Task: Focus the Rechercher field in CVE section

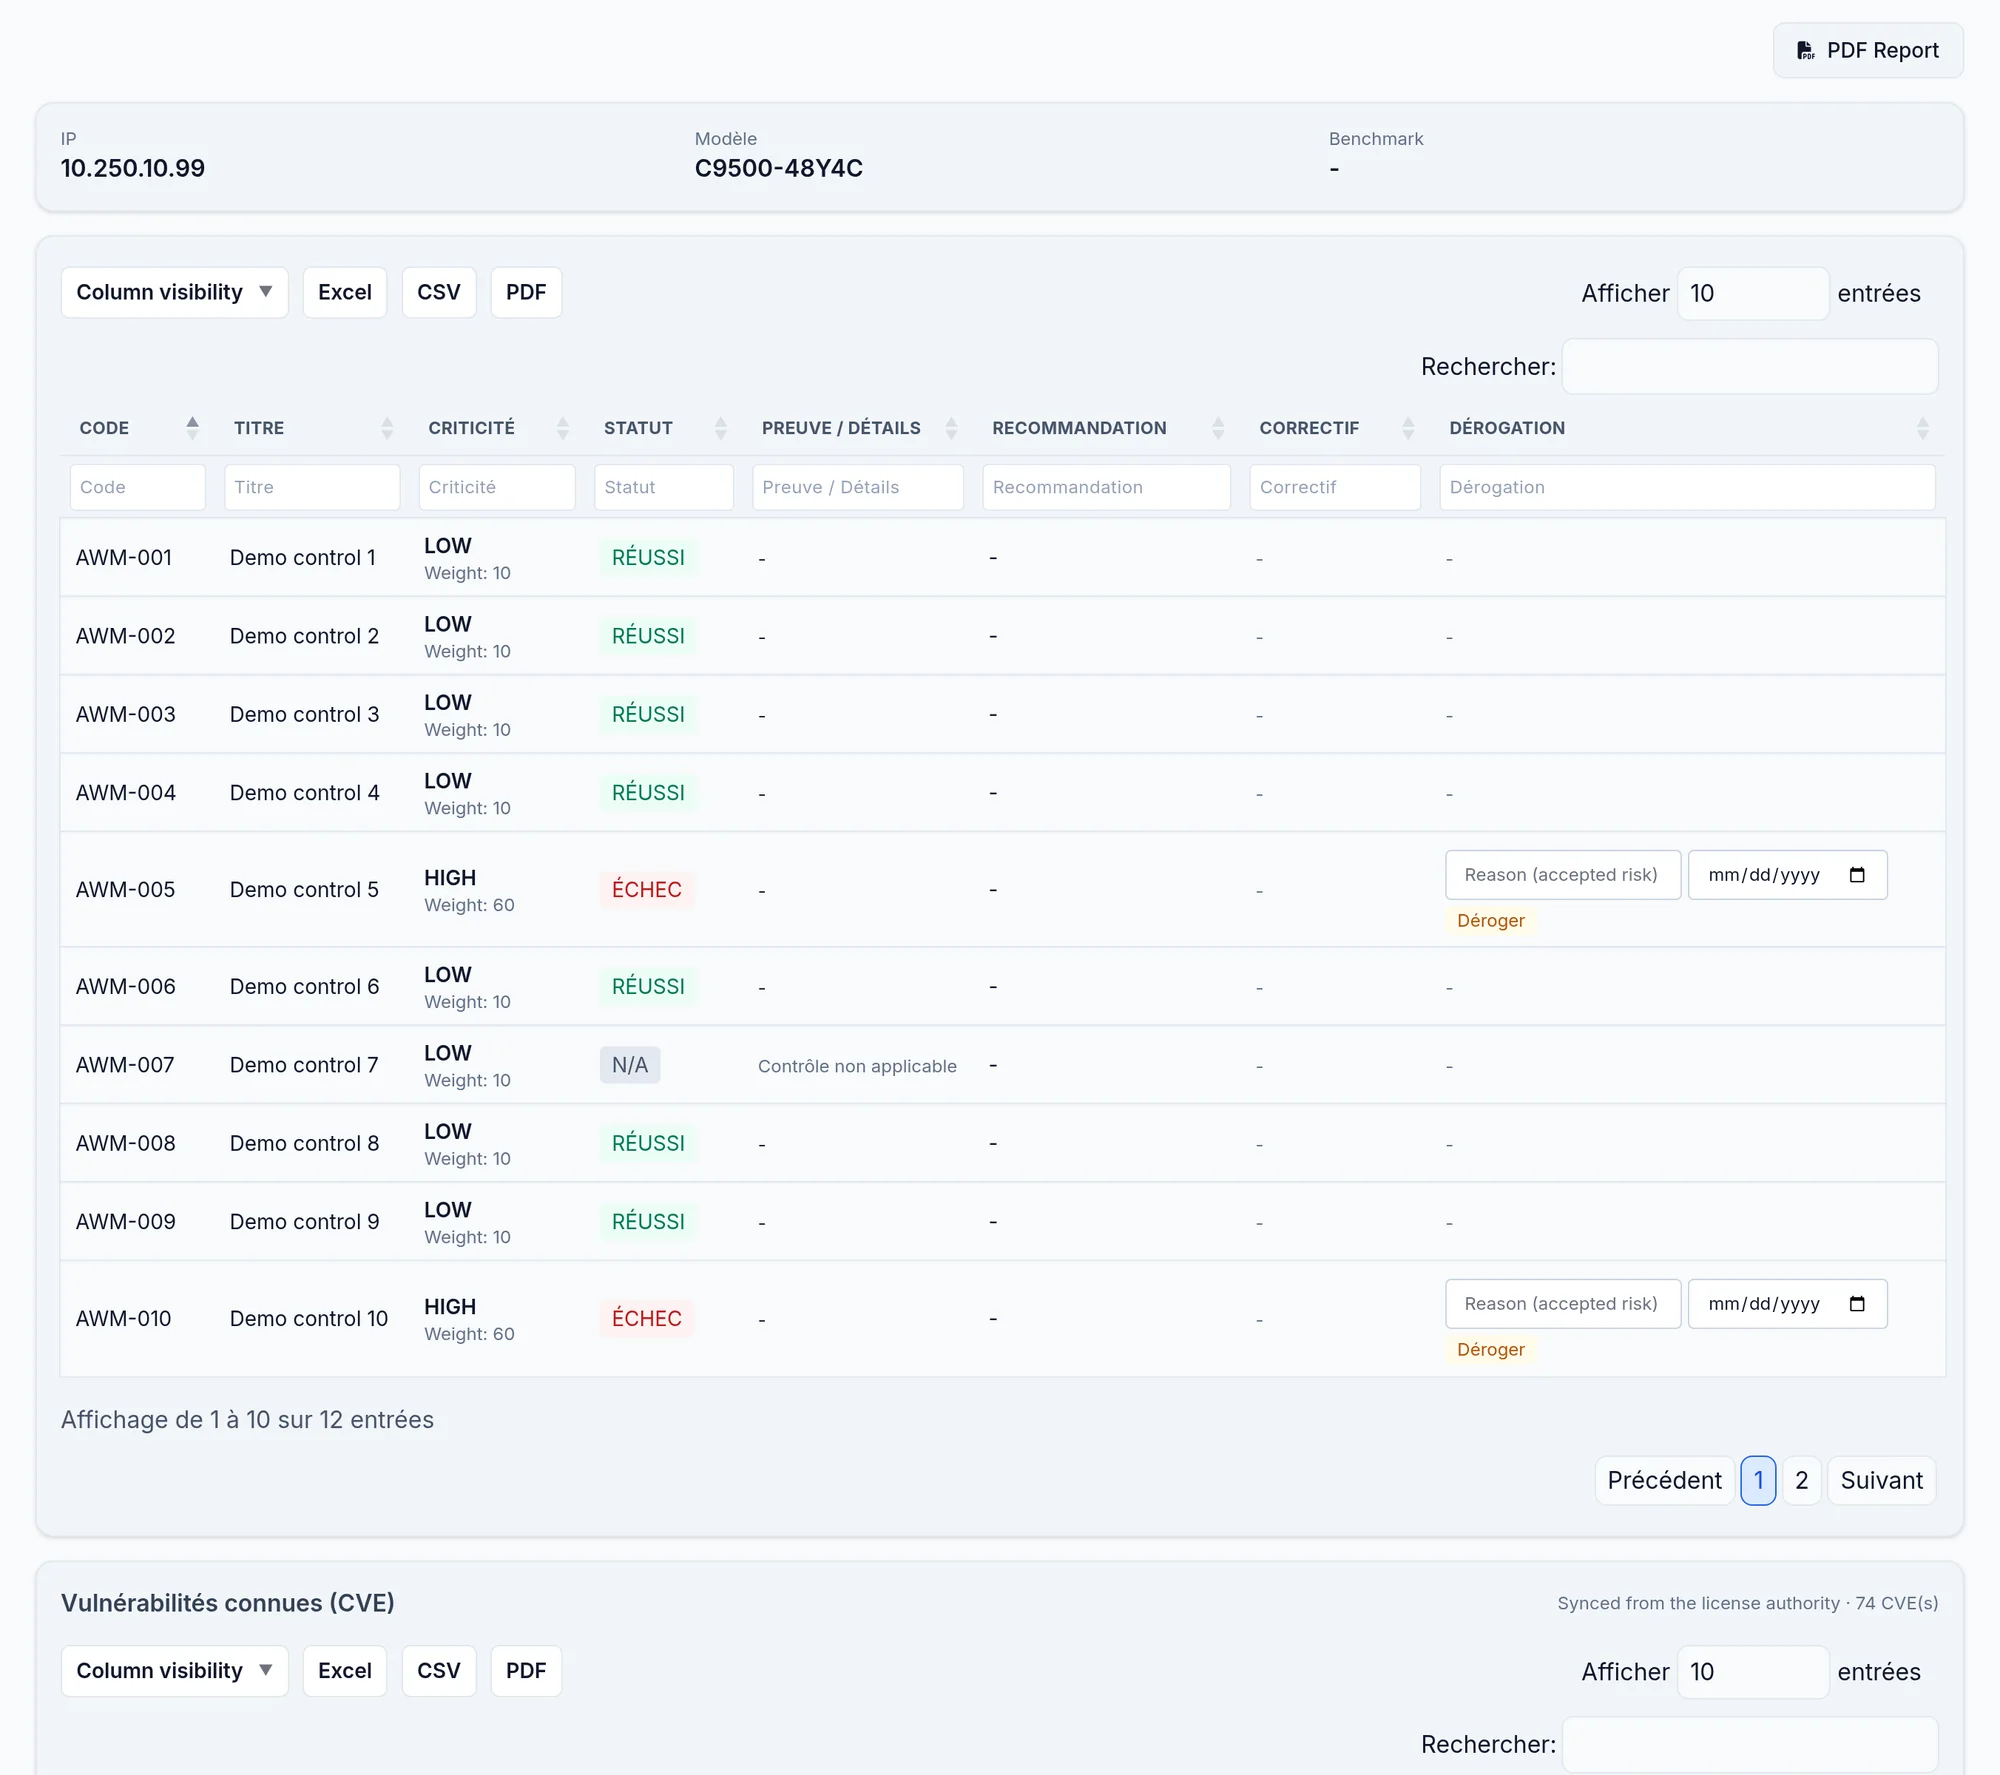Action: (x=1750, y=1744)
